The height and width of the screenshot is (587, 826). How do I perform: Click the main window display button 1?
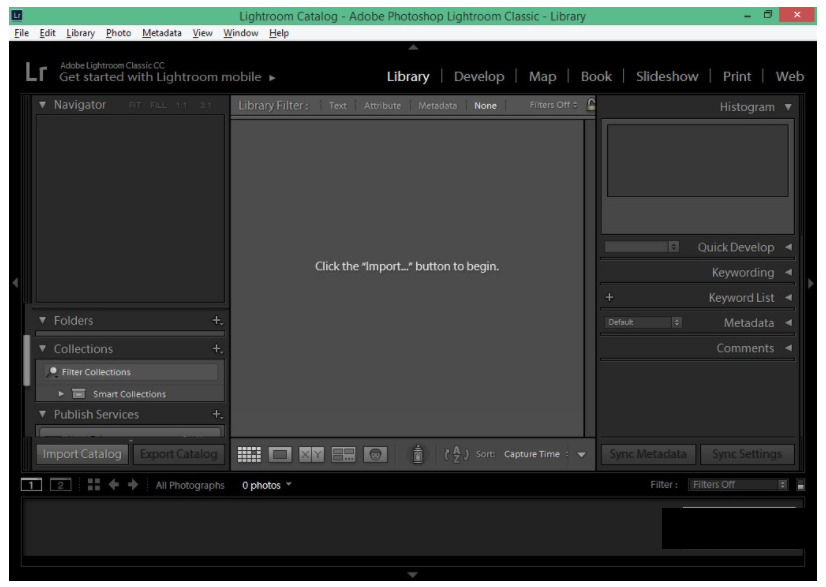click(31, 485)
